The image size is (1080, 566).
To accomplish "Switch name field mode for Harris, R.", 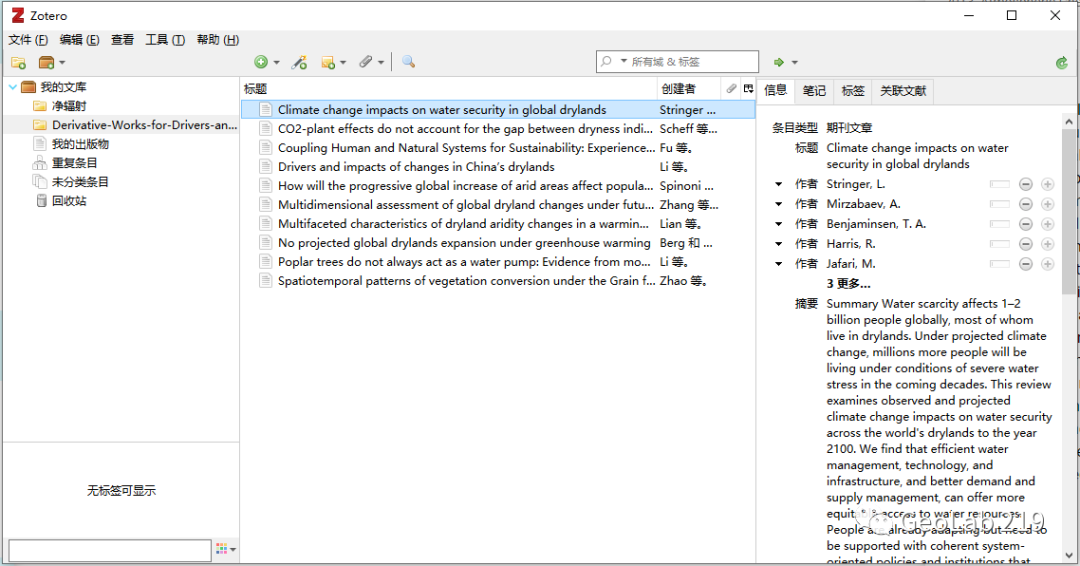I will coord(999,244).
